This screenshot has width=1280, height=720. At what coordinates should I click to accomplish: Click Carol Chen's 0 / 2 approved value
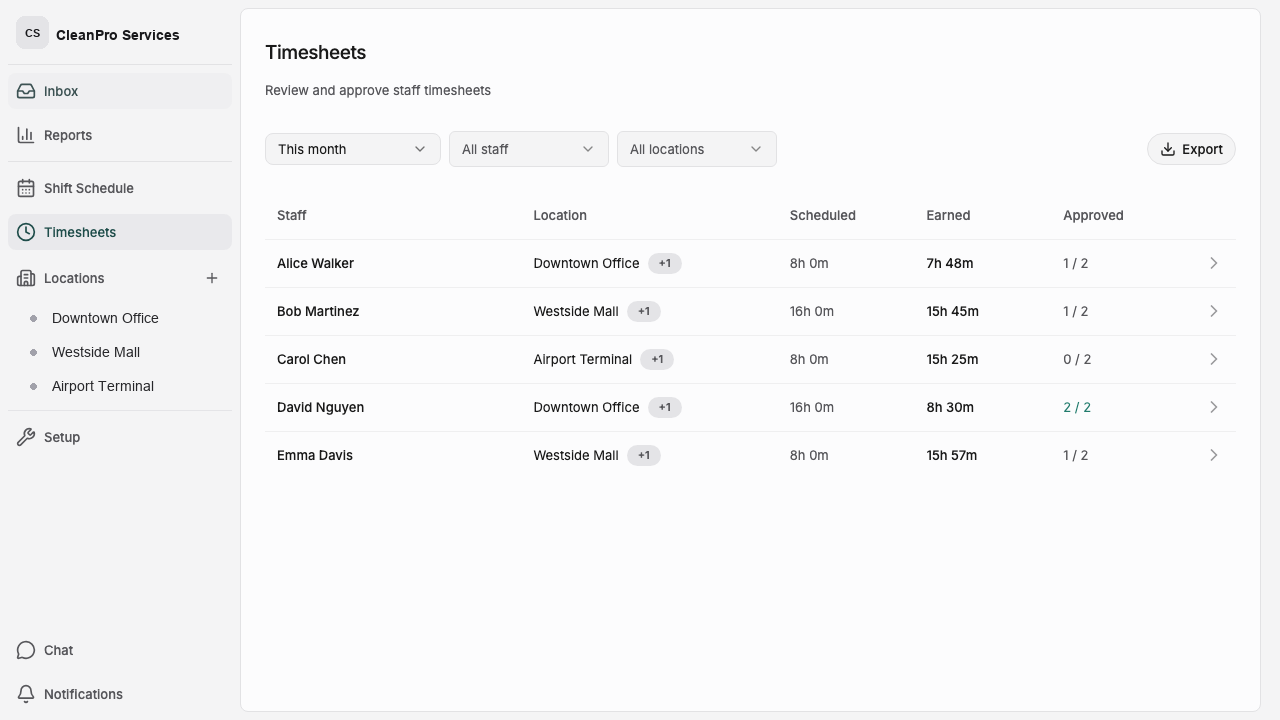coord(1077,359)
